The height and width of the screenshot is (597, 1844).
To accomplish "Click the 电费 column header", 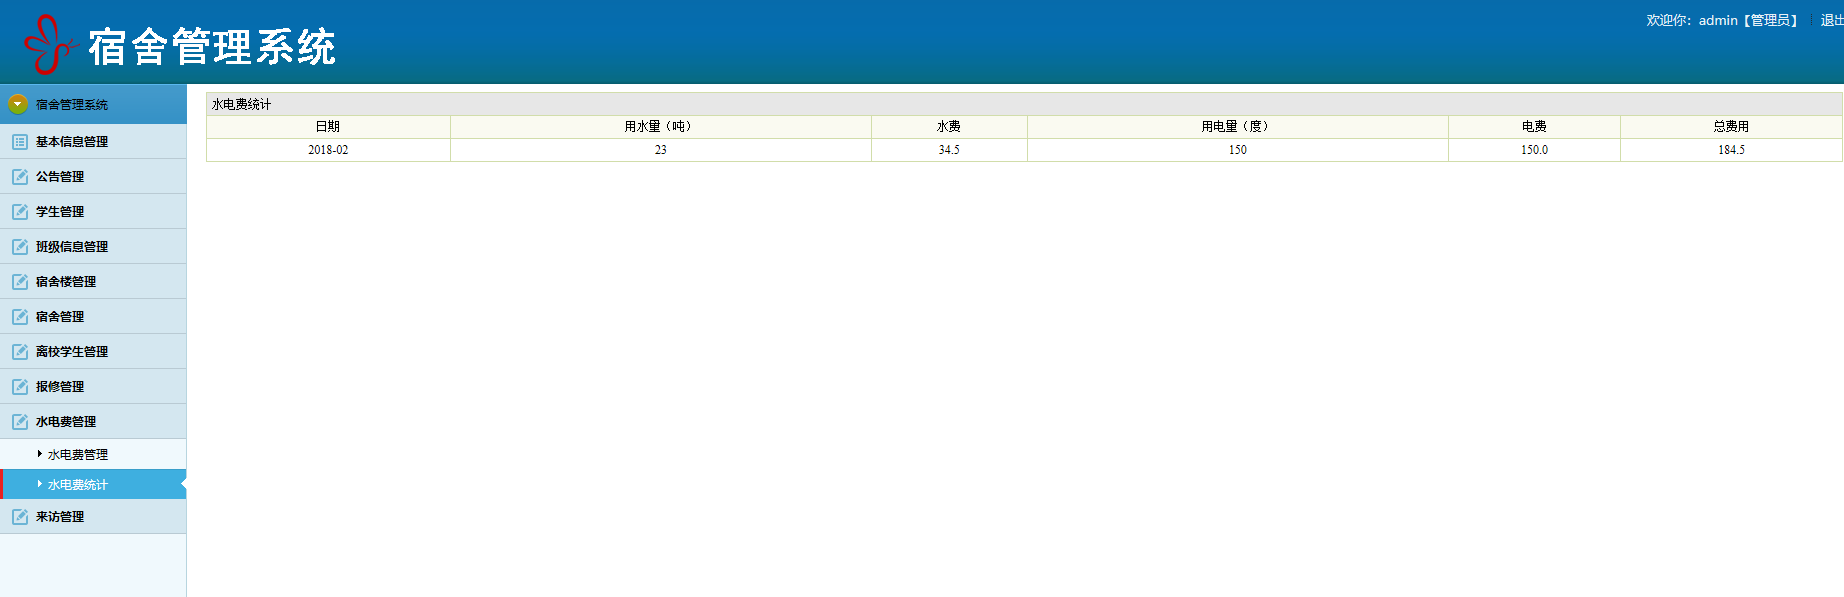I will 1534,126.
